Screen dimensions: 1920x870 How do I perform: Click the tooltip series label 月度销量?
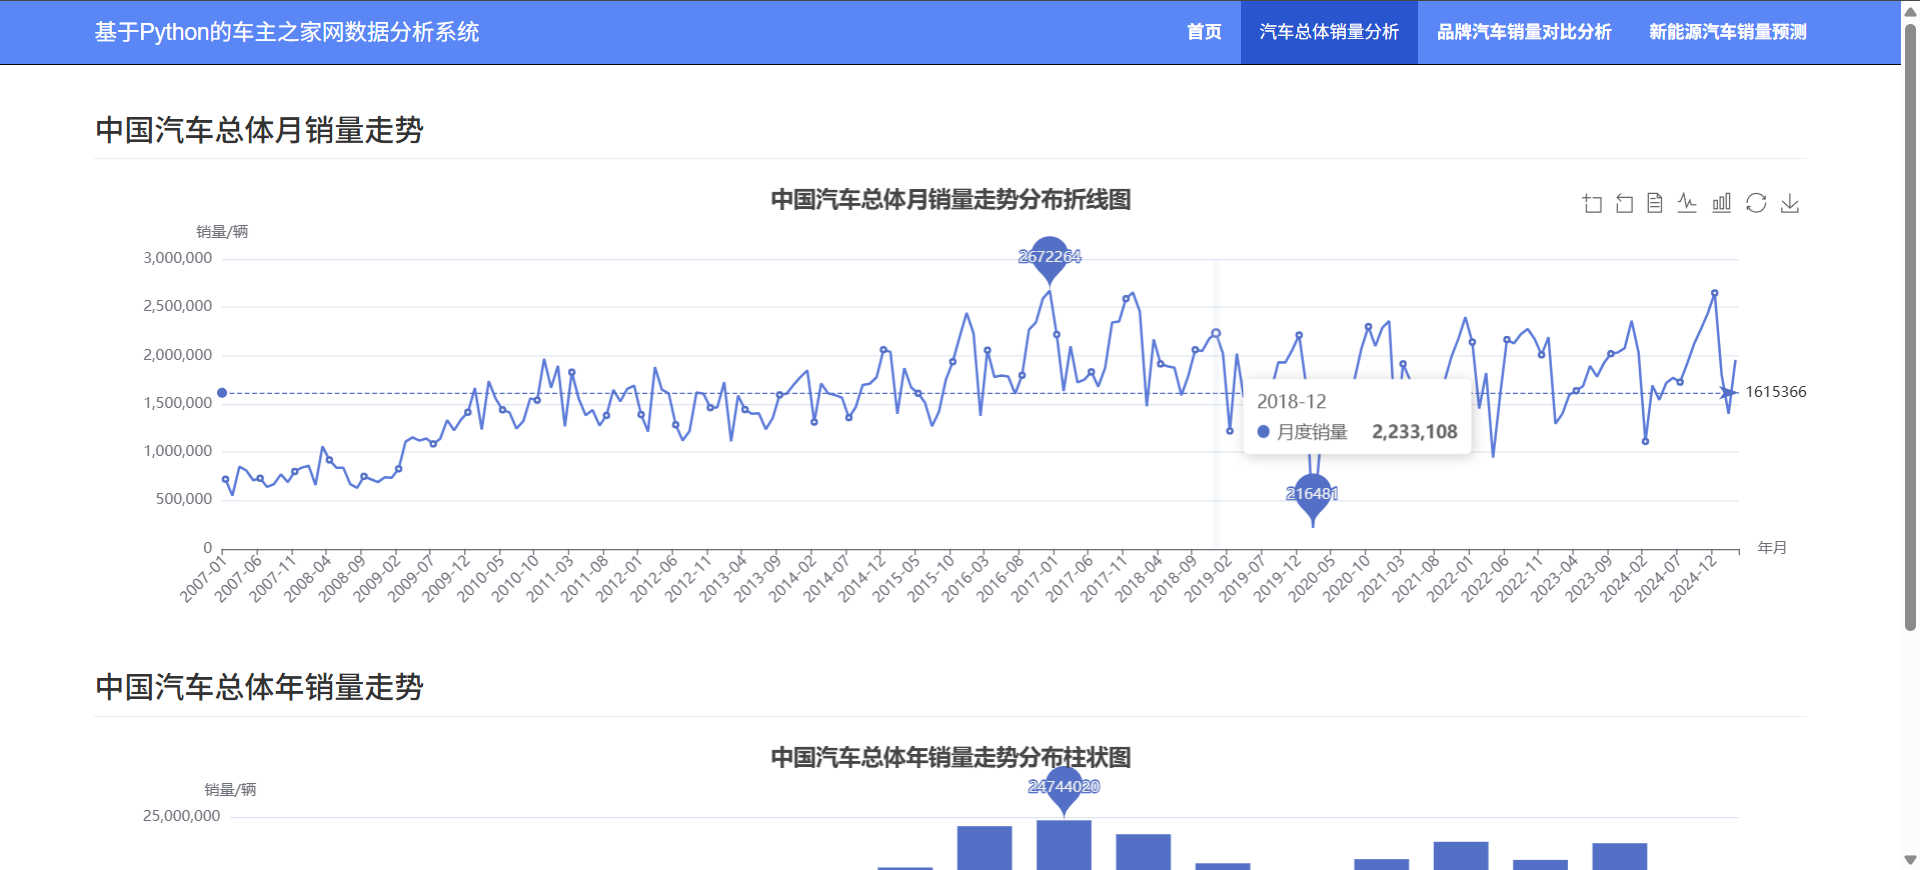click(x=1312, y=432)
